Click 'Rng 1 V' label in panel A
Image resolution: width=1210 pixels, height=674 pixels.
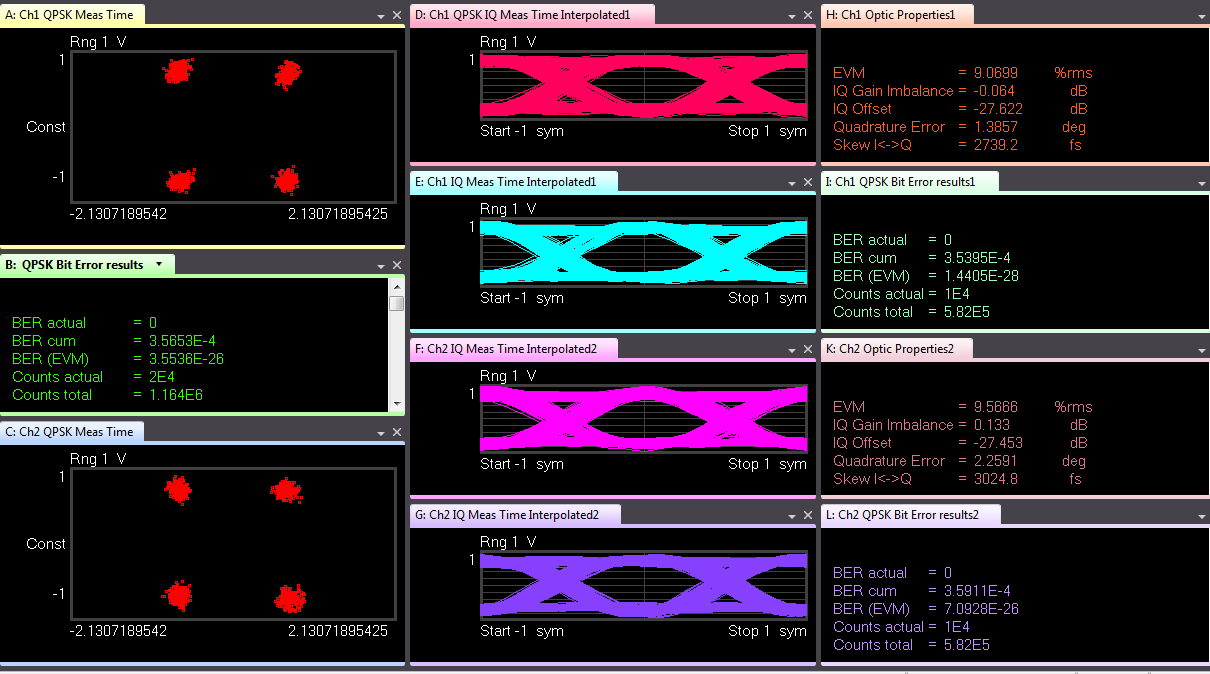98,41
